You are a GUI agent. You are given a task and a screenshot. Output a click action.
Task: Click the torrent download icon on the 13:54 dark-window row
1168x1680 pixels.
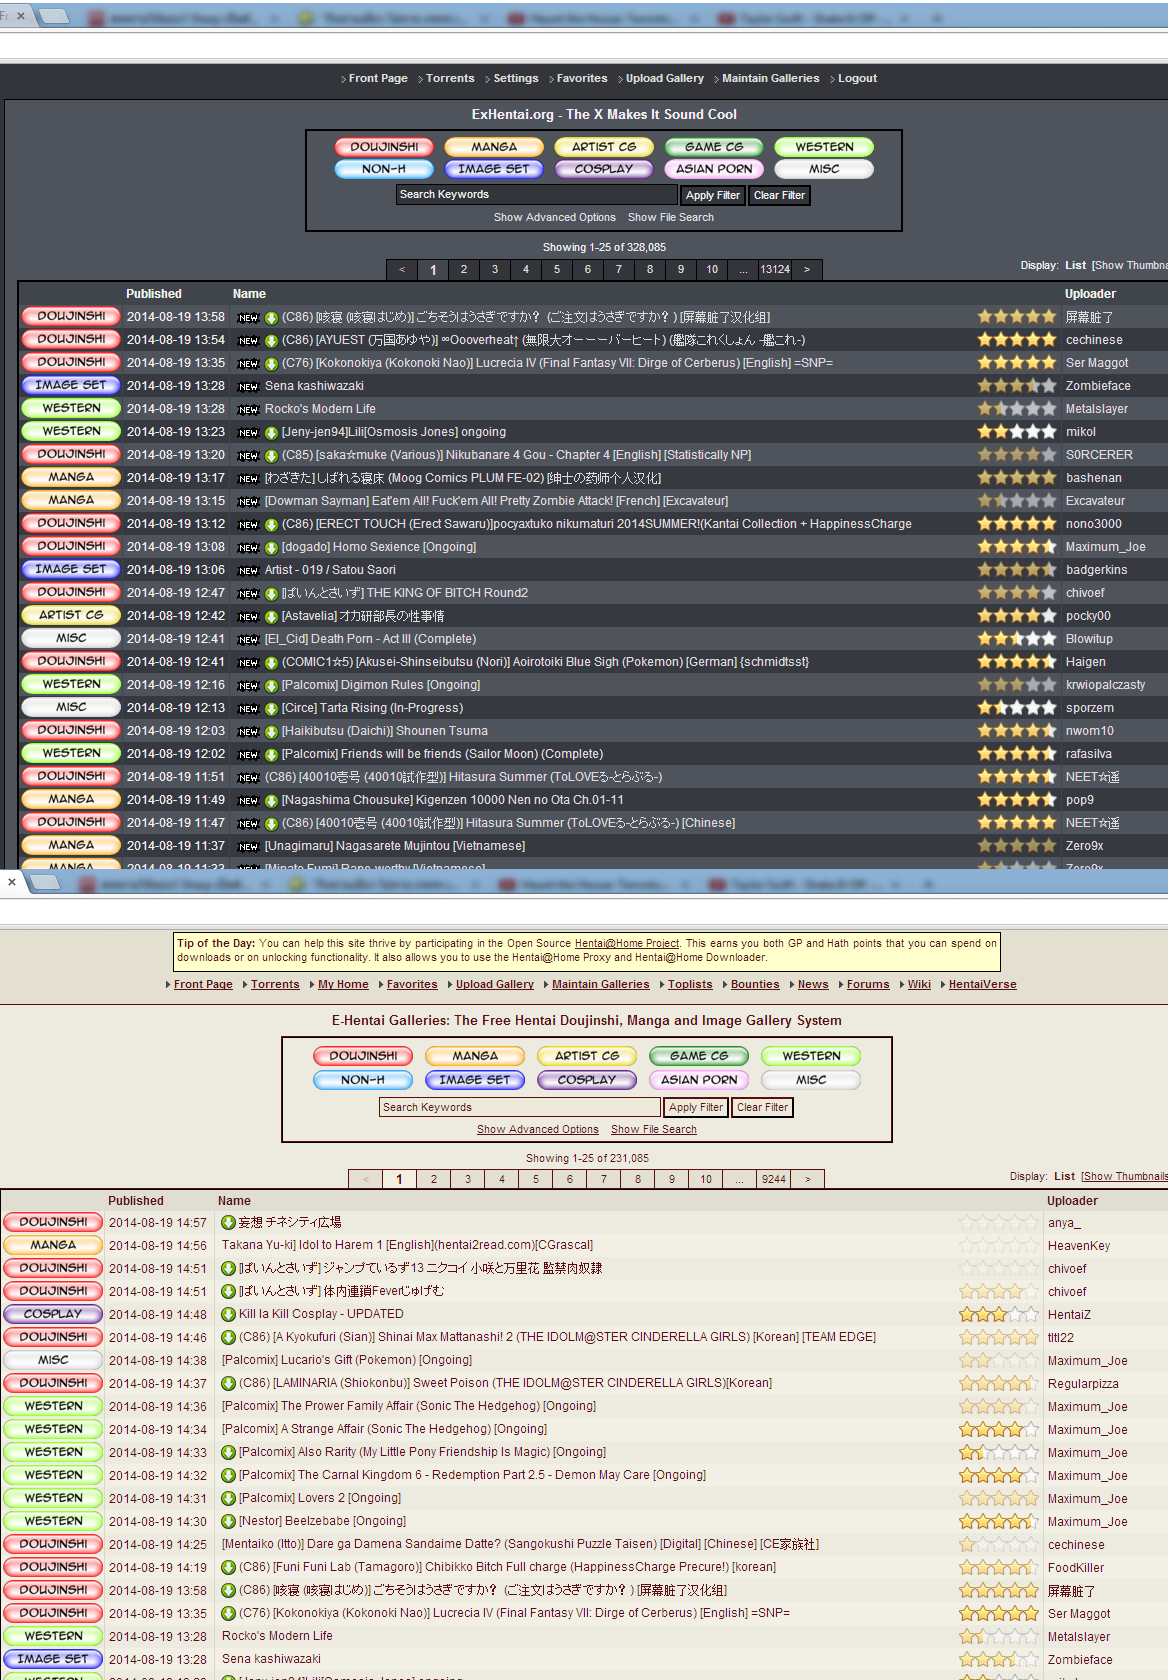[x=271, y=341]
